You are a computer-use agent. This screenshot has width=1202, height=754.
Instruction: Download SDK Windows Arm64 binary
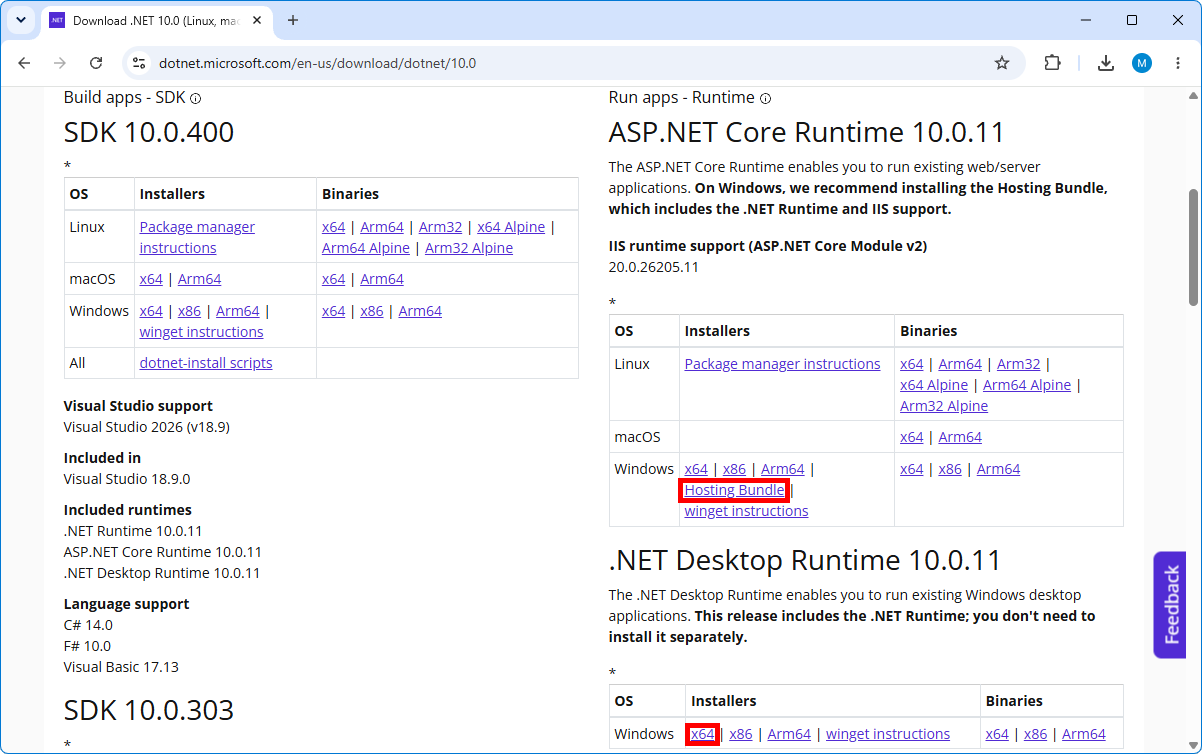tap(420, 311)
